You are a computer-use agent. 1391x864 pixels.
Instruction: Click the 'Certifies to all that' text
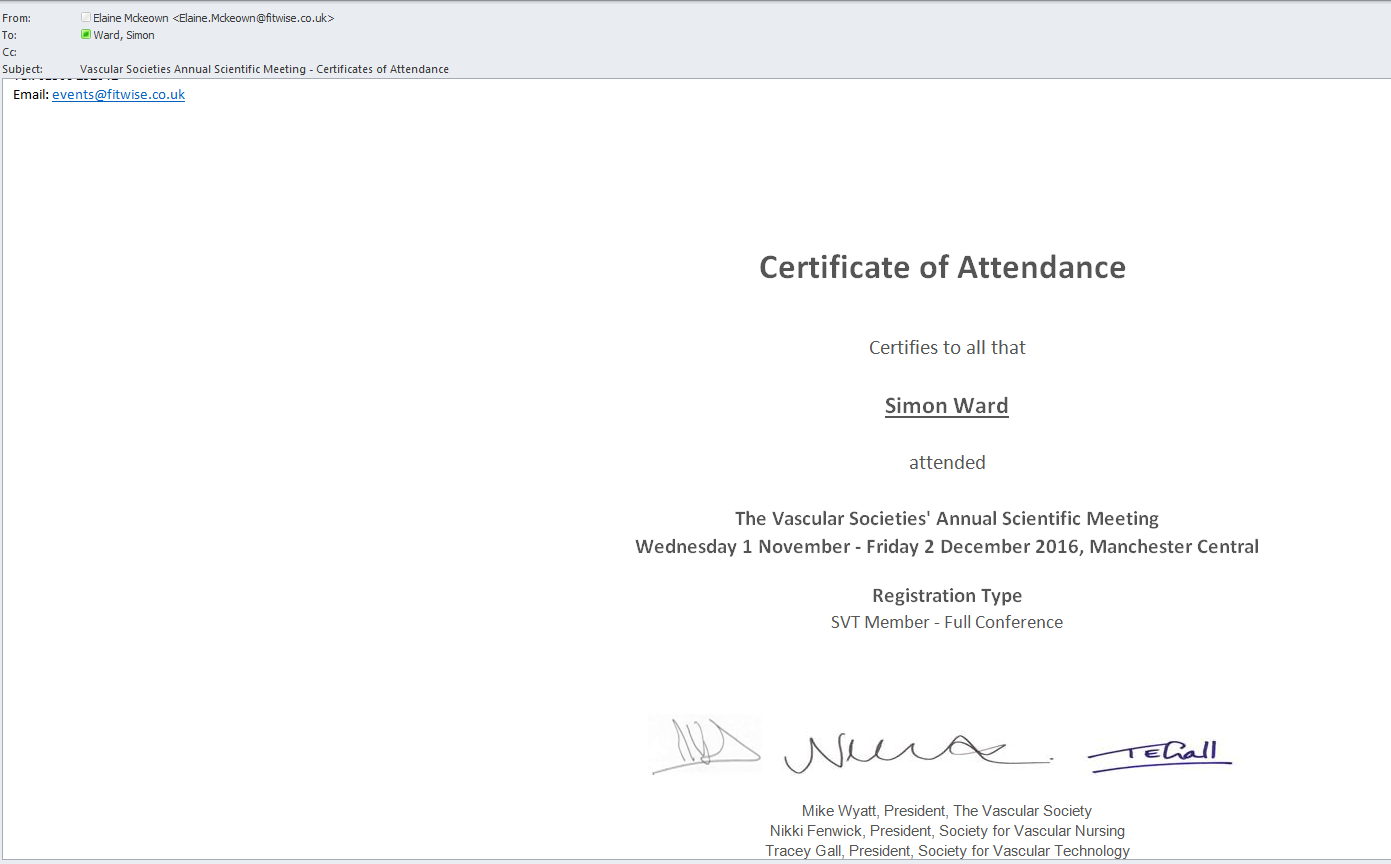946,348
